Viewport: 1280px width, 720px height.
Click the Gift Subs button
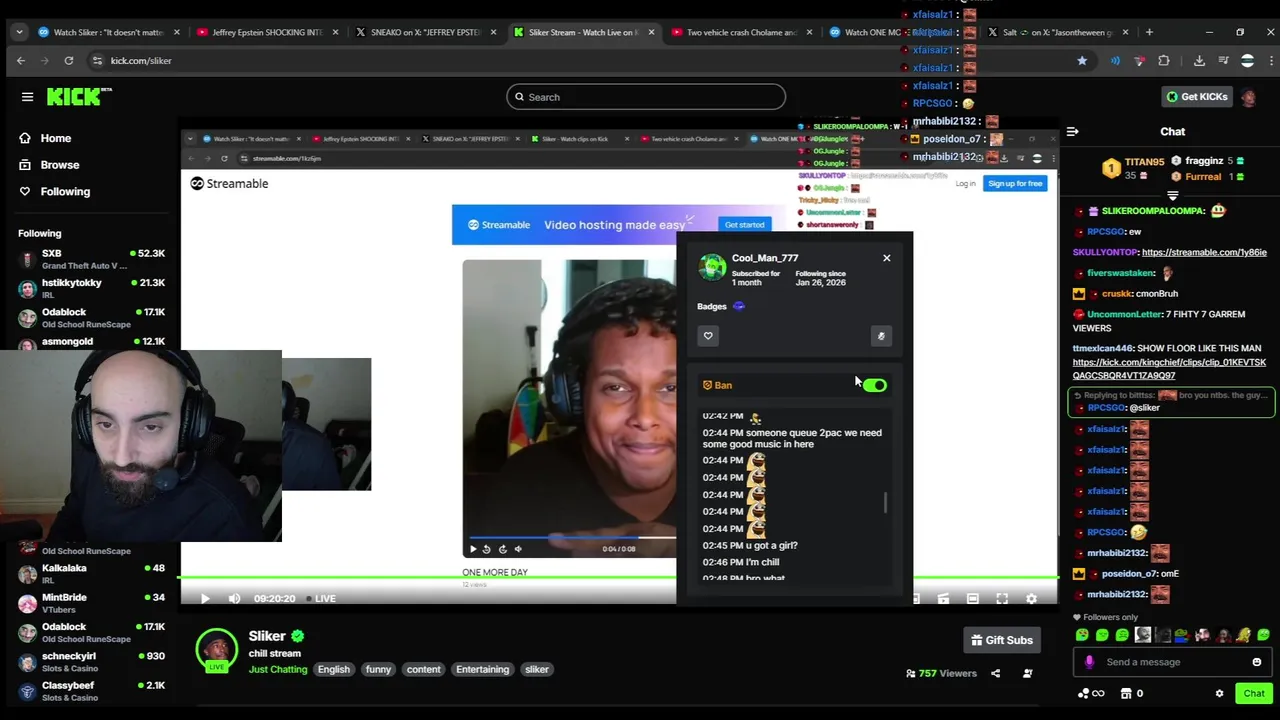point(1001,640)
